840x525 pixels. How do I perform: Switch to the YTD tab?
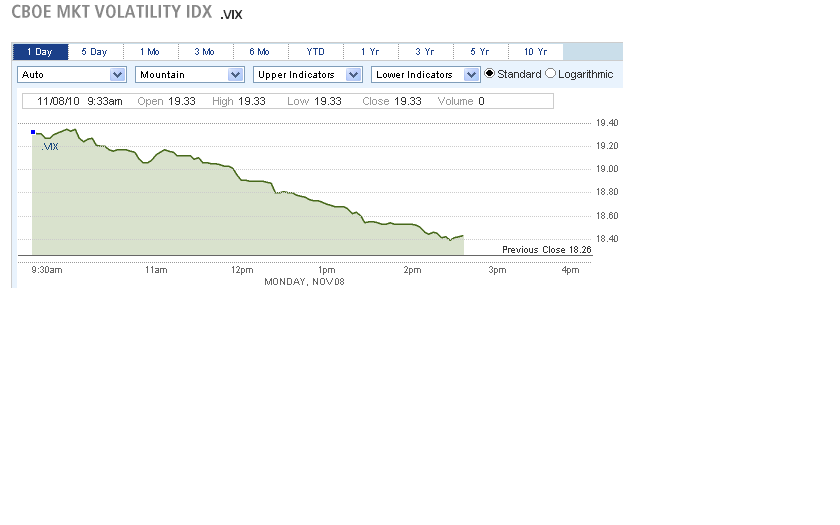pyautogui.click(x=316, y=52)
